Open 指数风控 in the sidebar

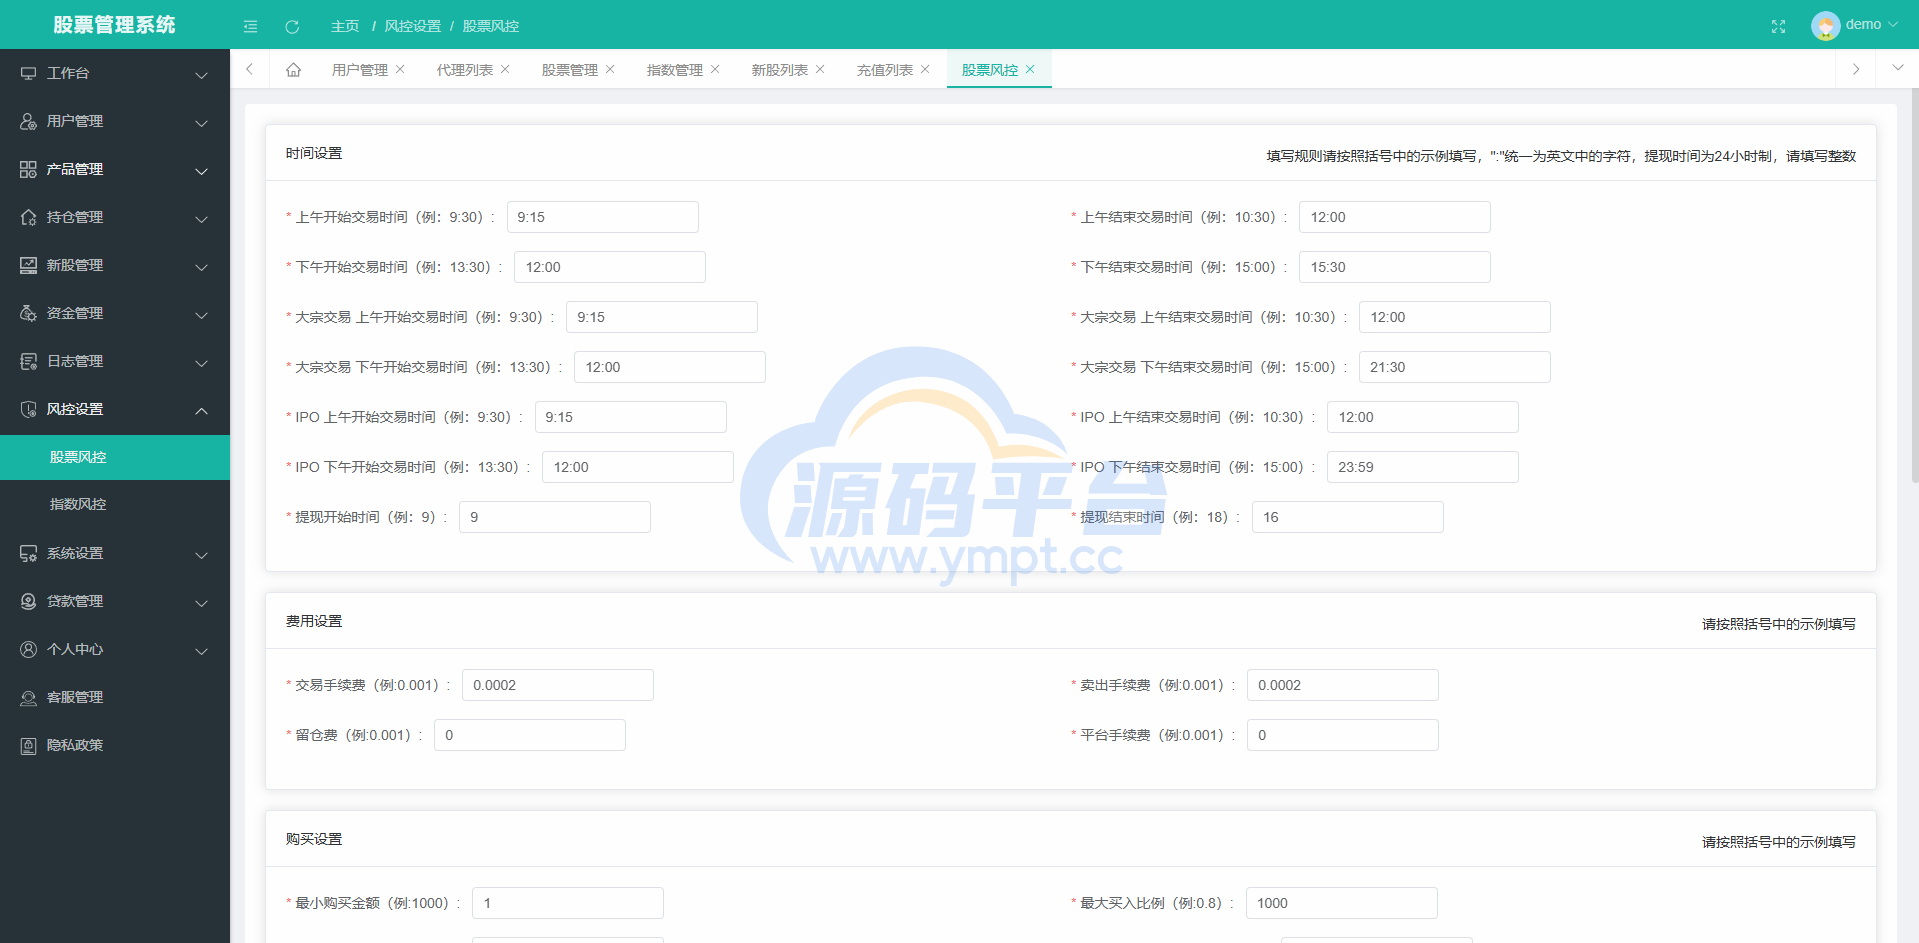point(78,504)
